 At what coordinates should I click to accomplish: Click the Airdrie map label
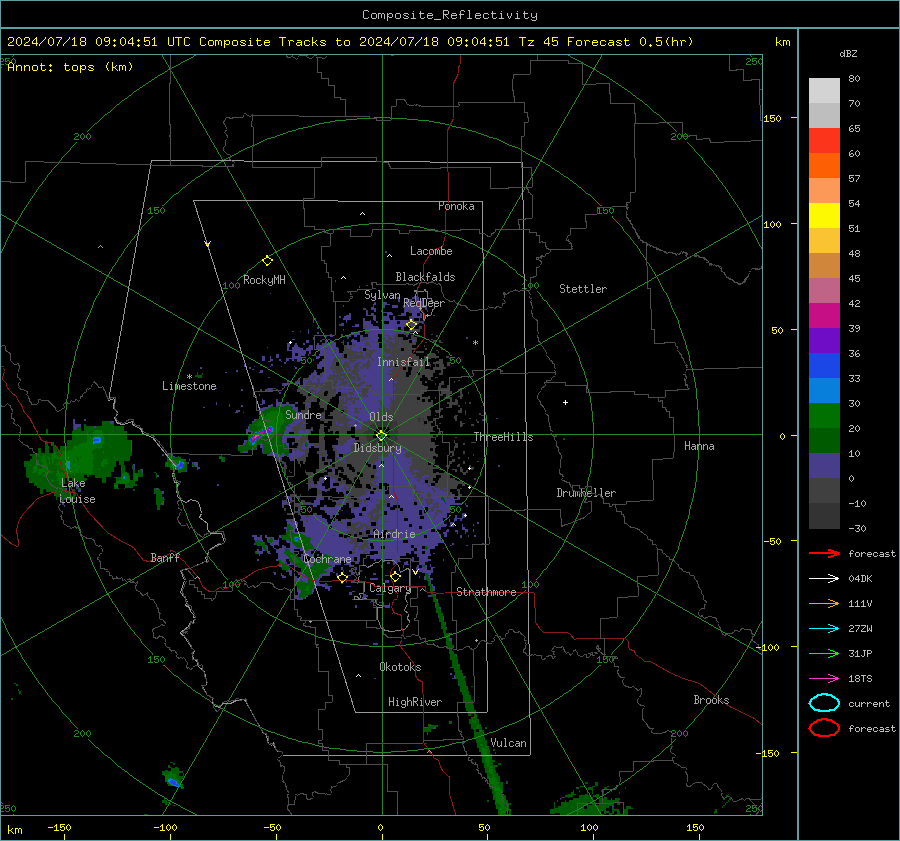click(x=394, y=534)
